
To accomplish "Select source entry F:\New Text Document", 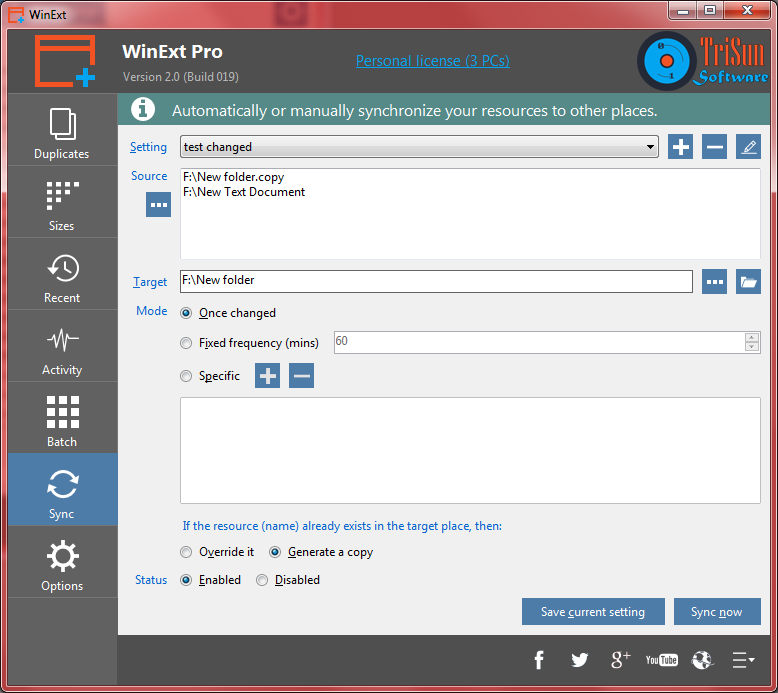I will click(x=244, y=192).
